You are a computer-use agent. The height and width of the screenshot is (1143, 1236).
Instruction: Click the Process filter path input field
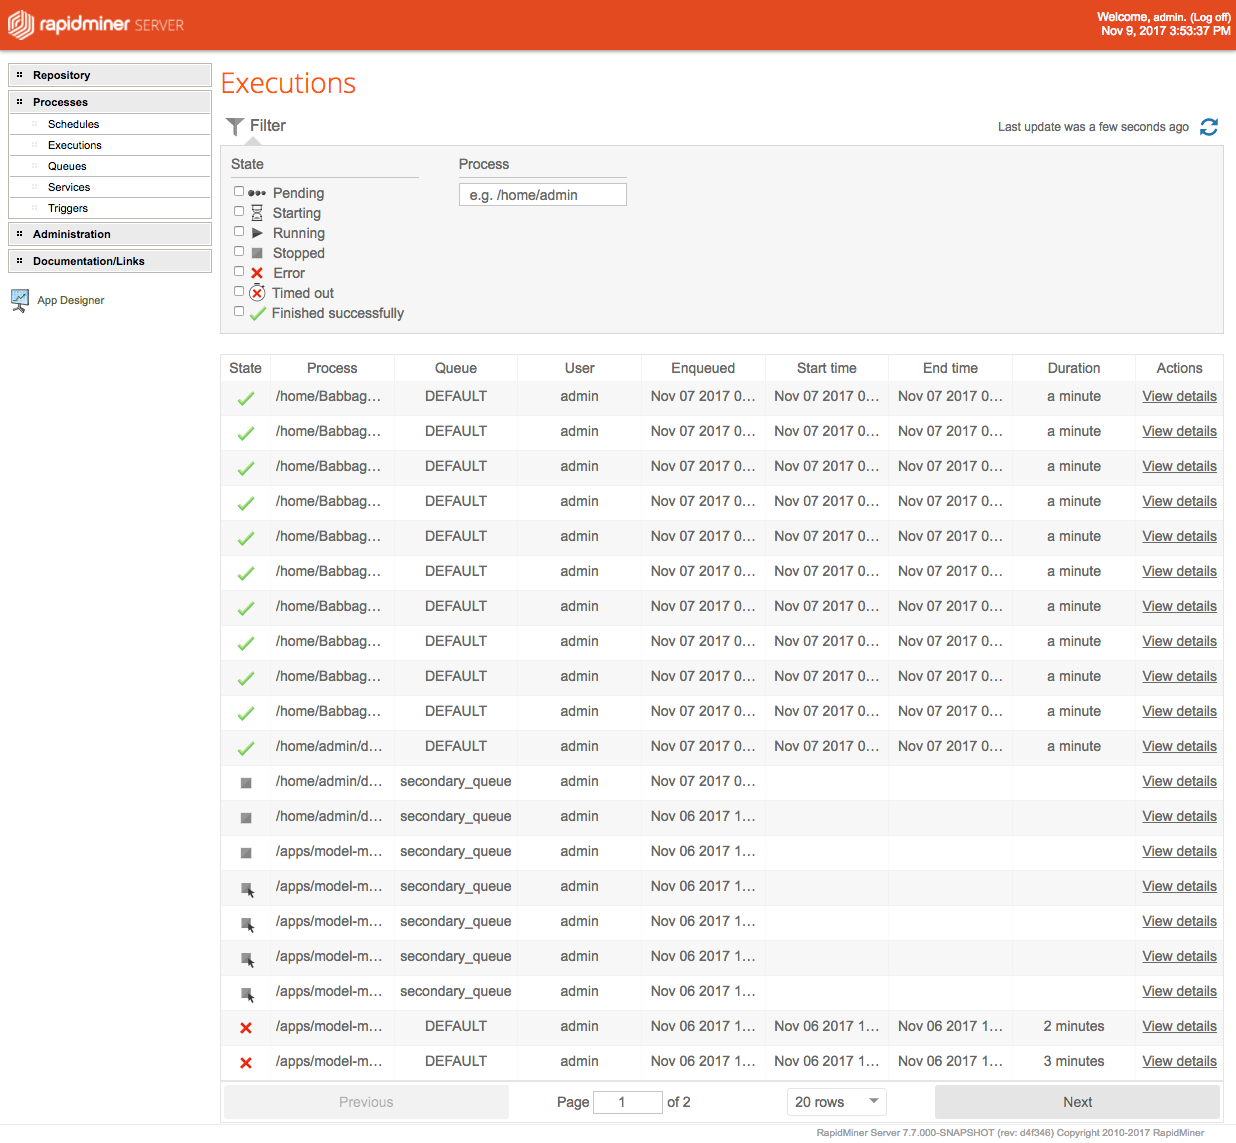pos(542,195)
